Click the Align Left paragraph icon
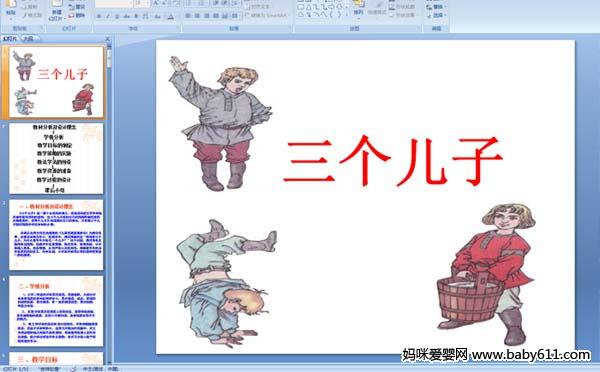This screenshot has width=600, height=372. click(188, 16)
